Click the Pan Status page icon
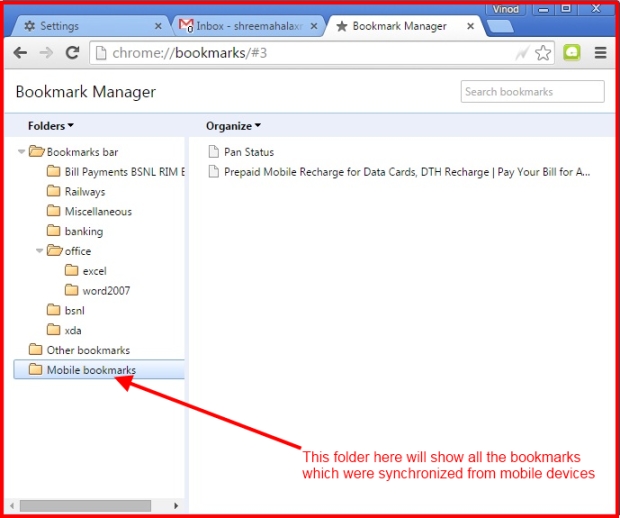 tap(214, 151)
